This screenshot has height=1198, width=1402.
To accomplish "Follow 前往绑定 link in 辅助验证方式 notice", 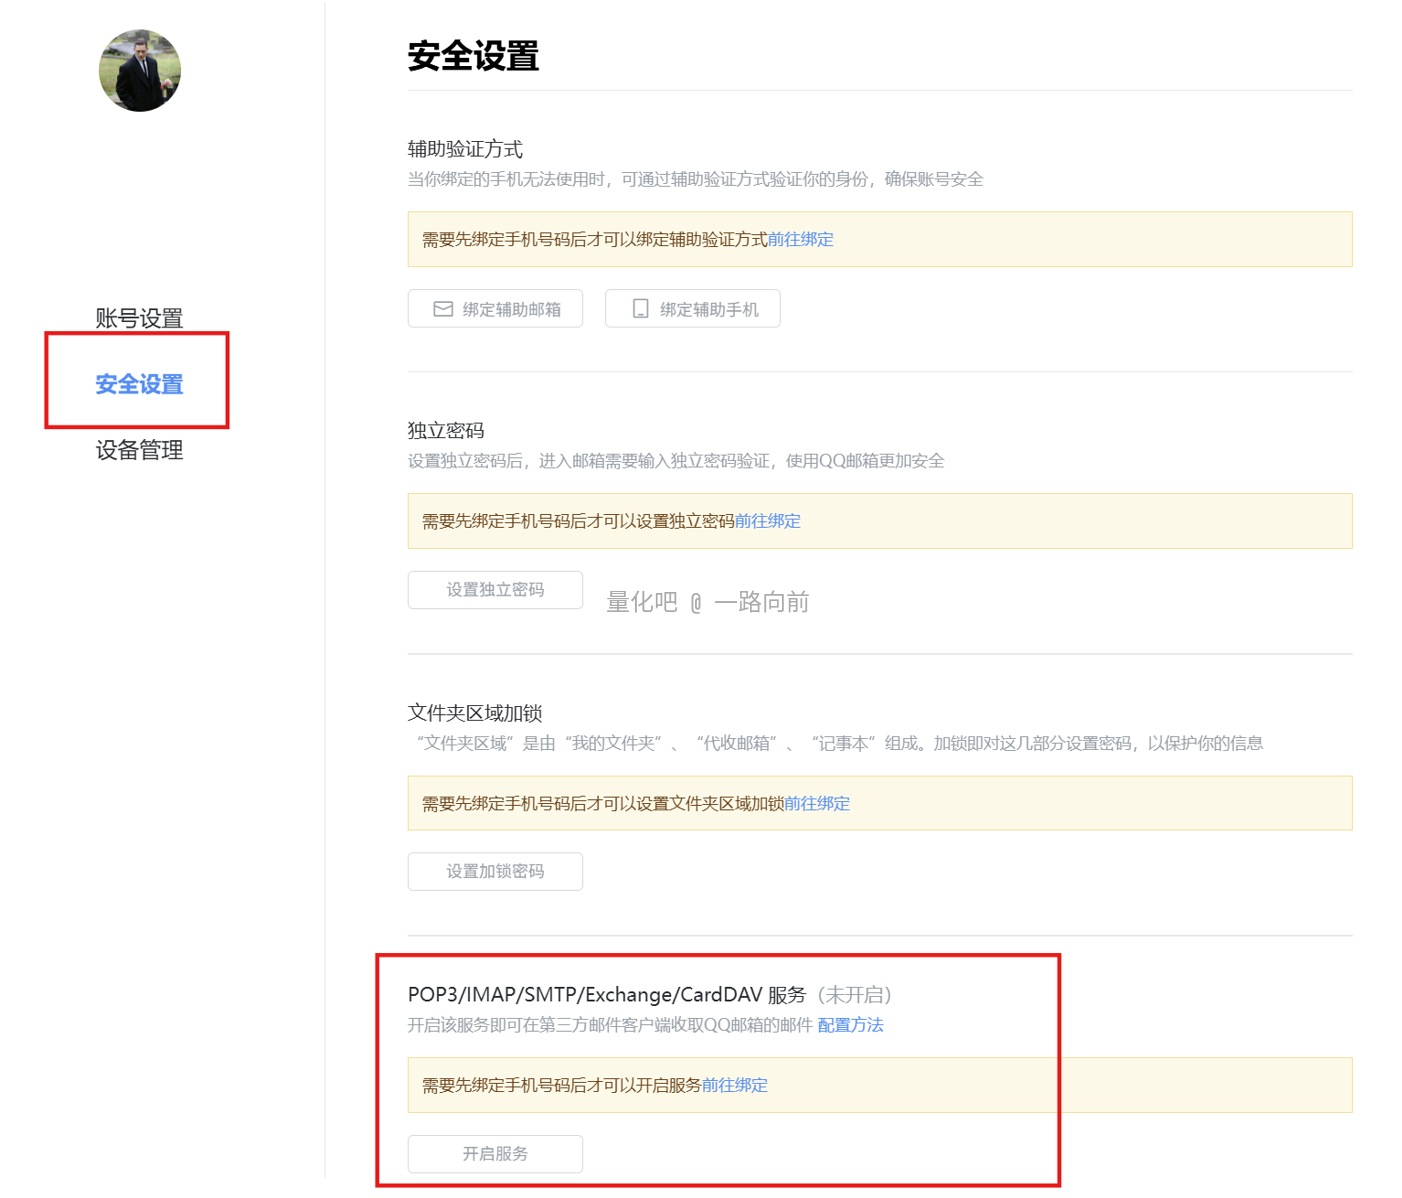I will [x=800, y=239].
